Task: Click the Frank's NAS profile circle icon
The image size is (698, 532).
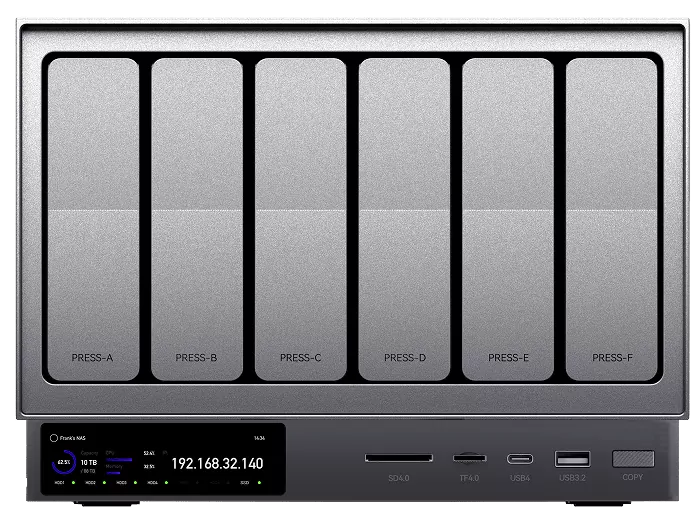Action: point(54,438)
